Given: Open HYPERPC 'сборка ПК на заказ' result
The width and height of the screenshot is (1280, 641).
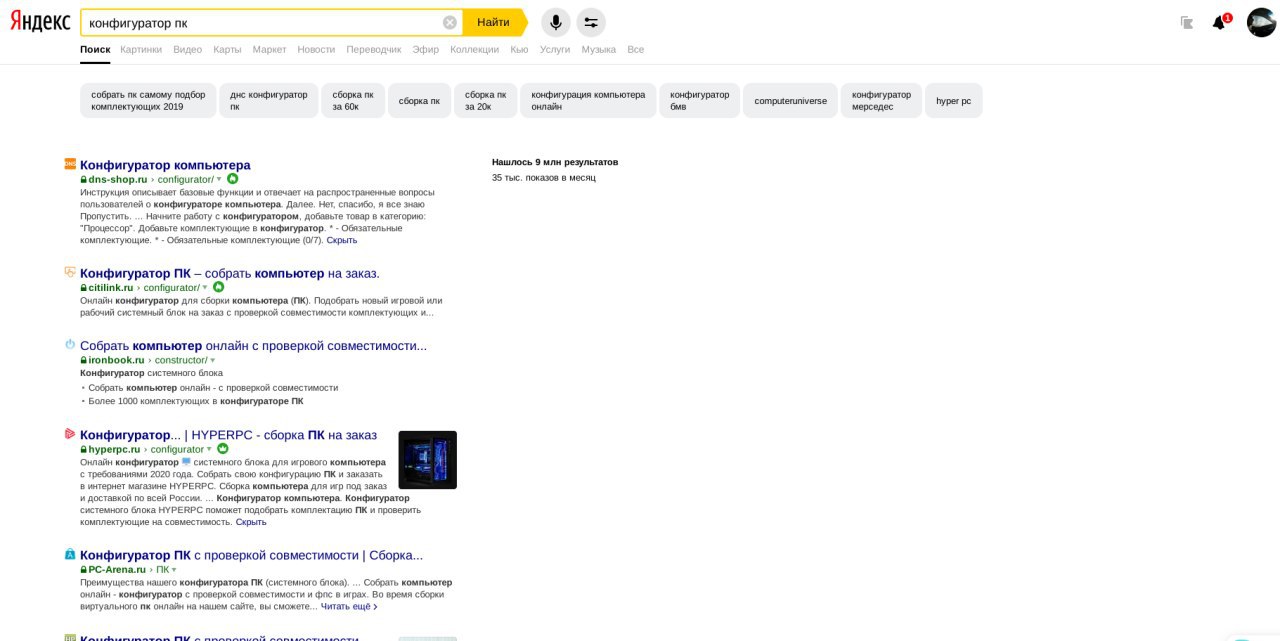Looking at the screenshot, I should click(x=228, y=435).
